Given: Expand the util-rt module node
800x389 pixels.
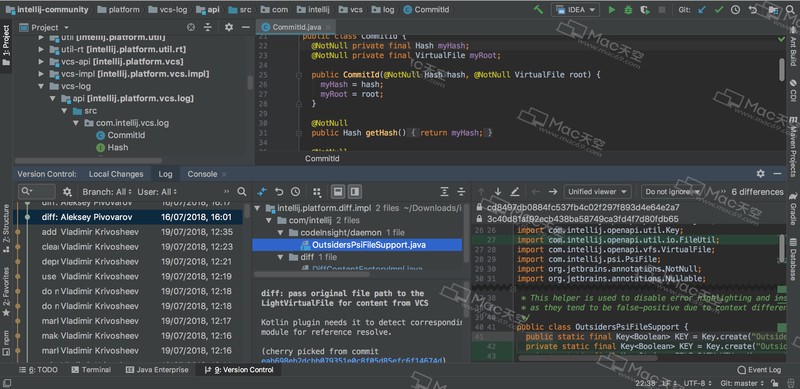Looking at the screenshot, I should [x=41, y=50].
